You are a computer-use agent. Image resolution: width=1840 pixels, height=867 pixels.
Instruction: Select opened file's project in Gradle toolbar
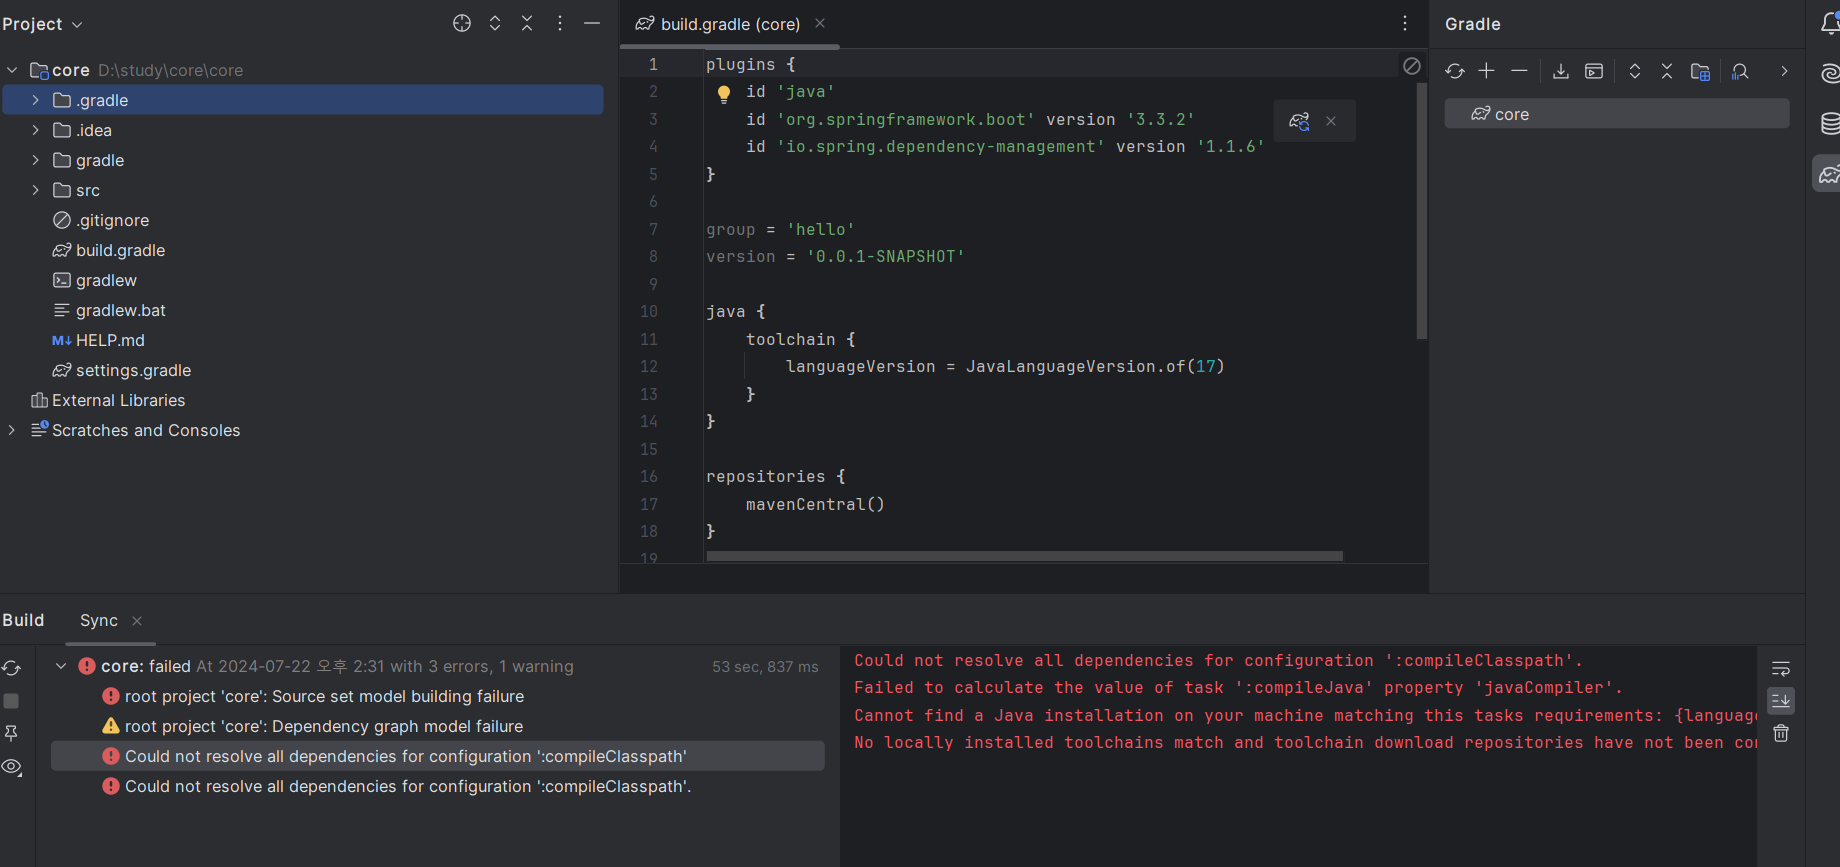[1700, 71]
